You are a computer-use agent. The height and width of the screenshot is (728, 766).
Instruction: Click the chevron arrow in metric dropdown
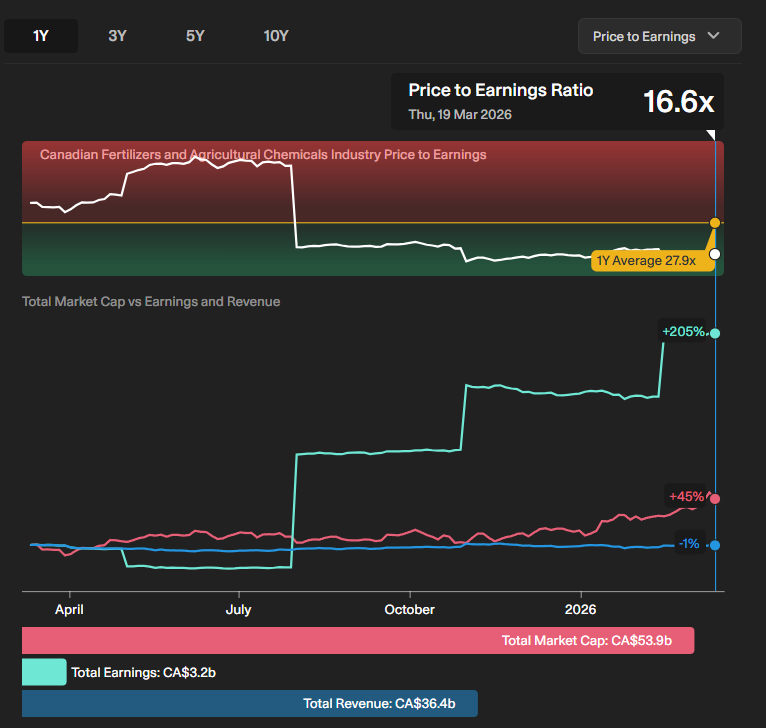[x=713, y=36]
